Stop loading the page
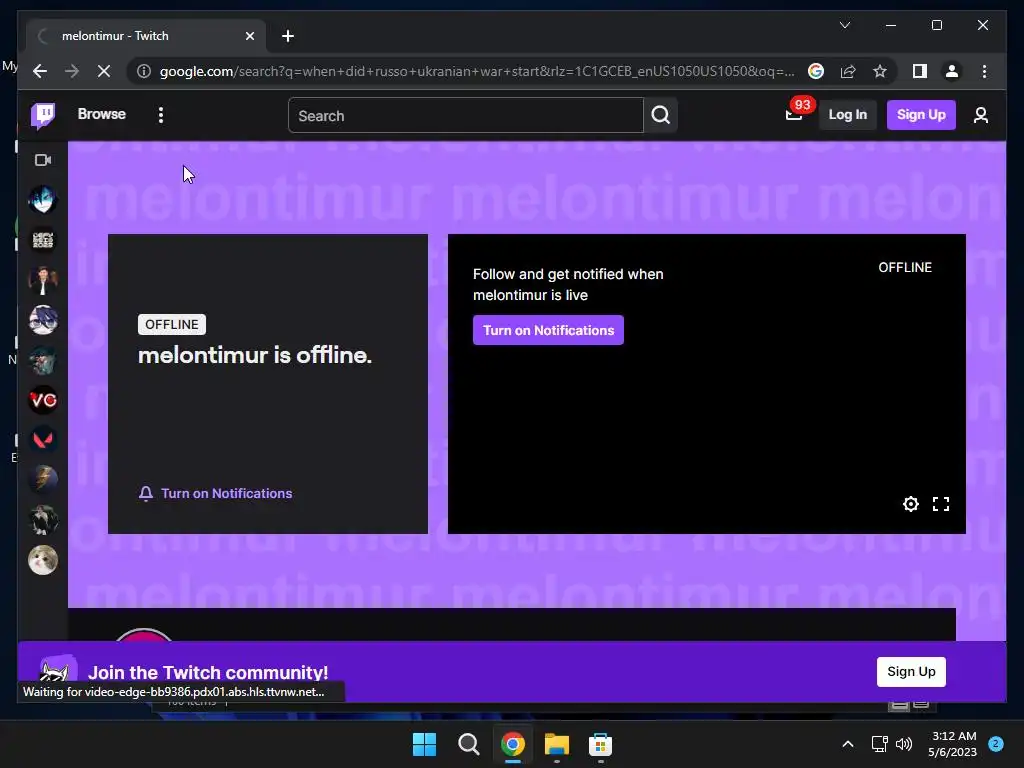The width and height of the screenshot is (1024, 768). click(104, 71)
